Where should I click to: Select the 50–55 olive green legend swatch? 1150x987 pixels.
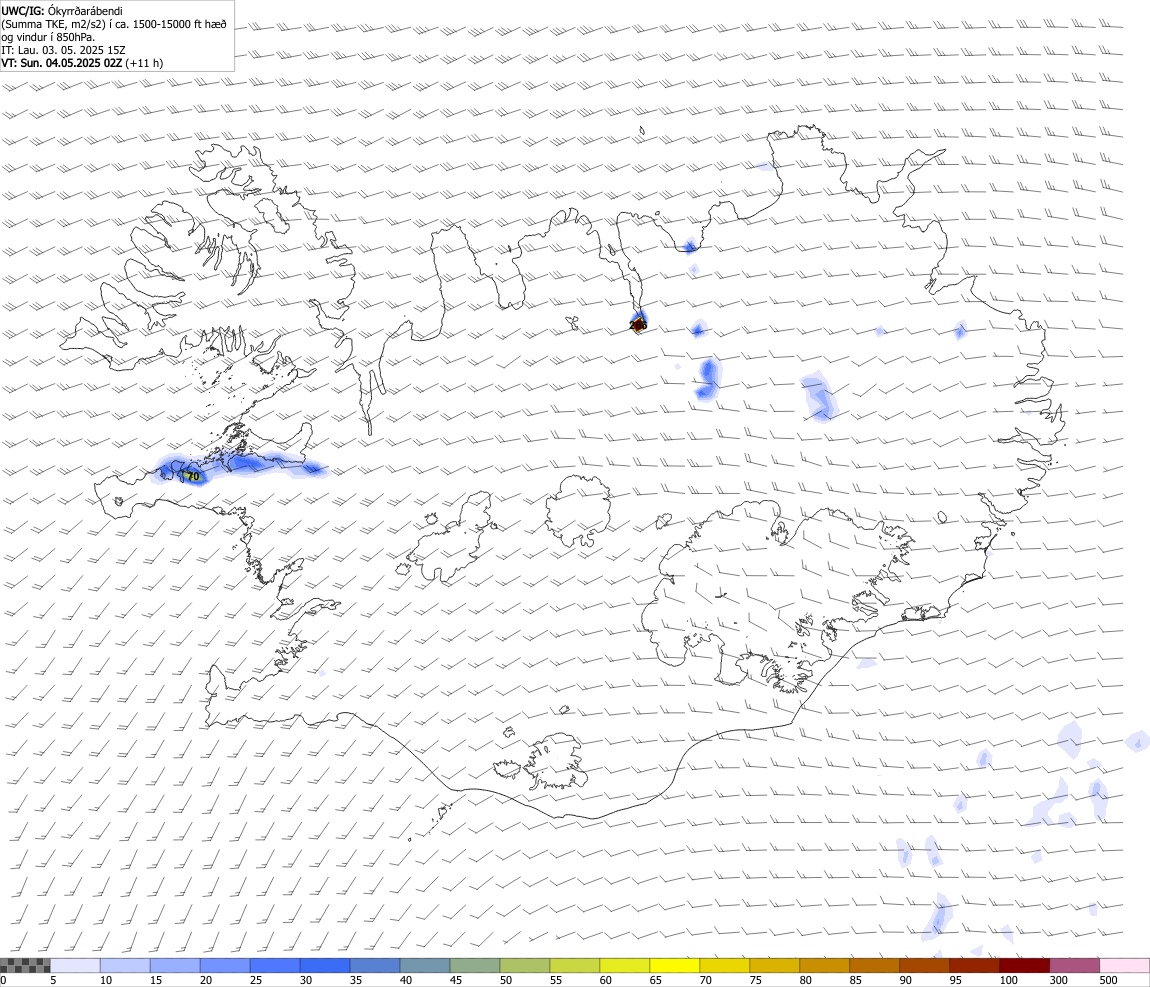(524, 965)
